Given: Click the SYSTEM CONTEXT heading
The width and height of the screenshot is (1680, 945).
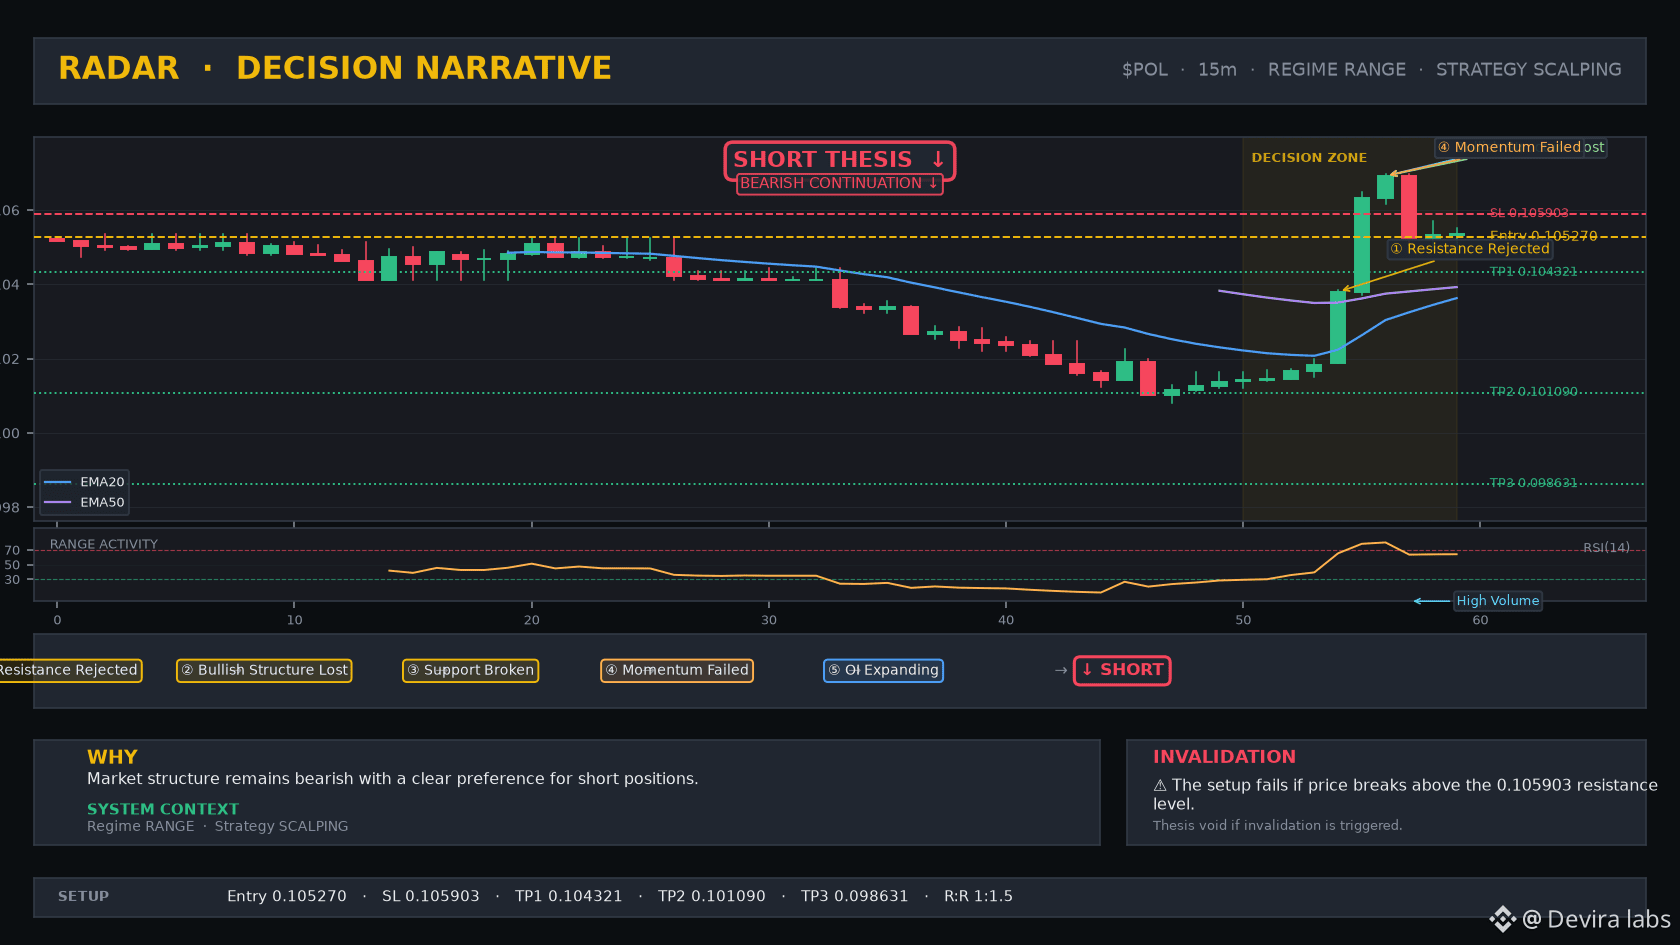Looking at the screenshot, I should click(163, 809).
